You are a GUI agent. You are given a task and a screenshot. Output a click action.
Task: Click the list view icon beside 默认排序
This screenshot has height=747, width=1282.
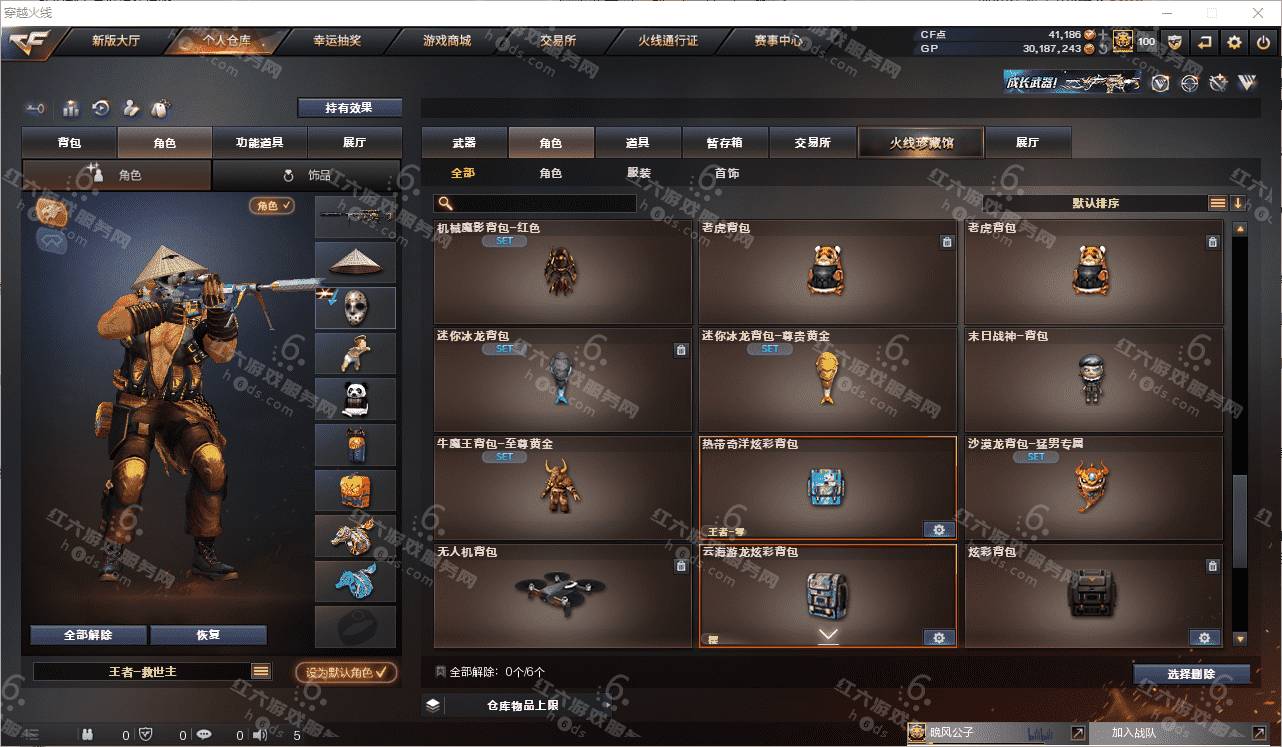tap(1217, 203)
